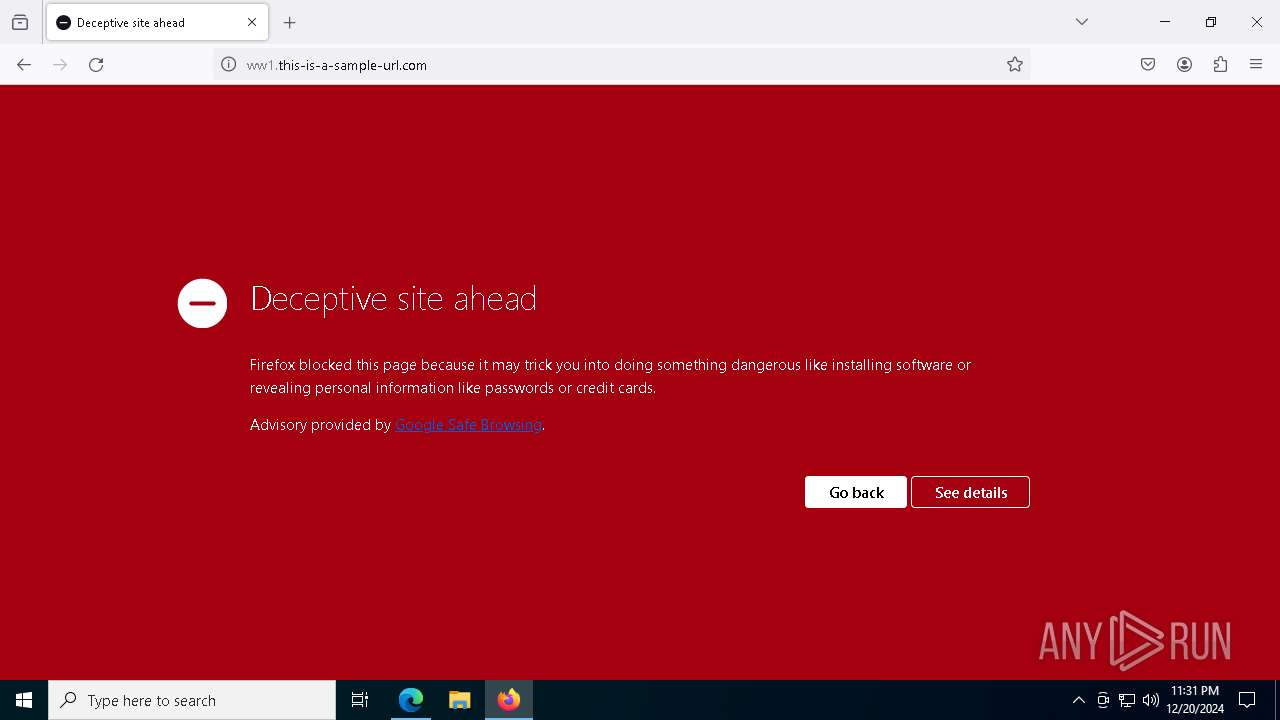1280x720 pixels.
Task: Bookmark this page with star icon
Action: coord(1015,65)
